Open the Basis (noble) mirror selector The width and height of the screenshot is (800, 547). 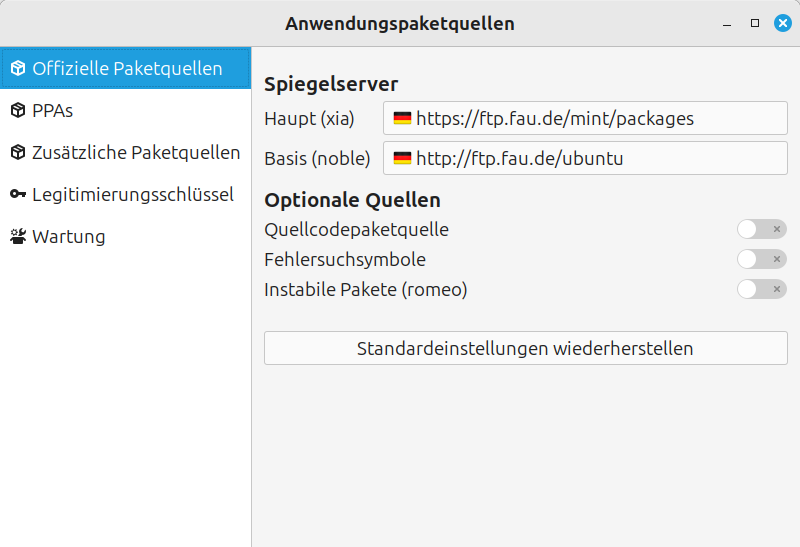[x=585, y=158]
